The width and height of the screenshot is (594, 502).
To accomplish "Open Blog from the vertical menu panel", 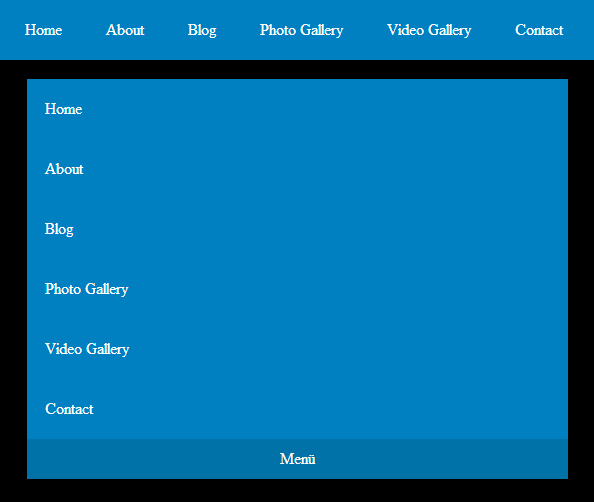I will coord(297,229).
